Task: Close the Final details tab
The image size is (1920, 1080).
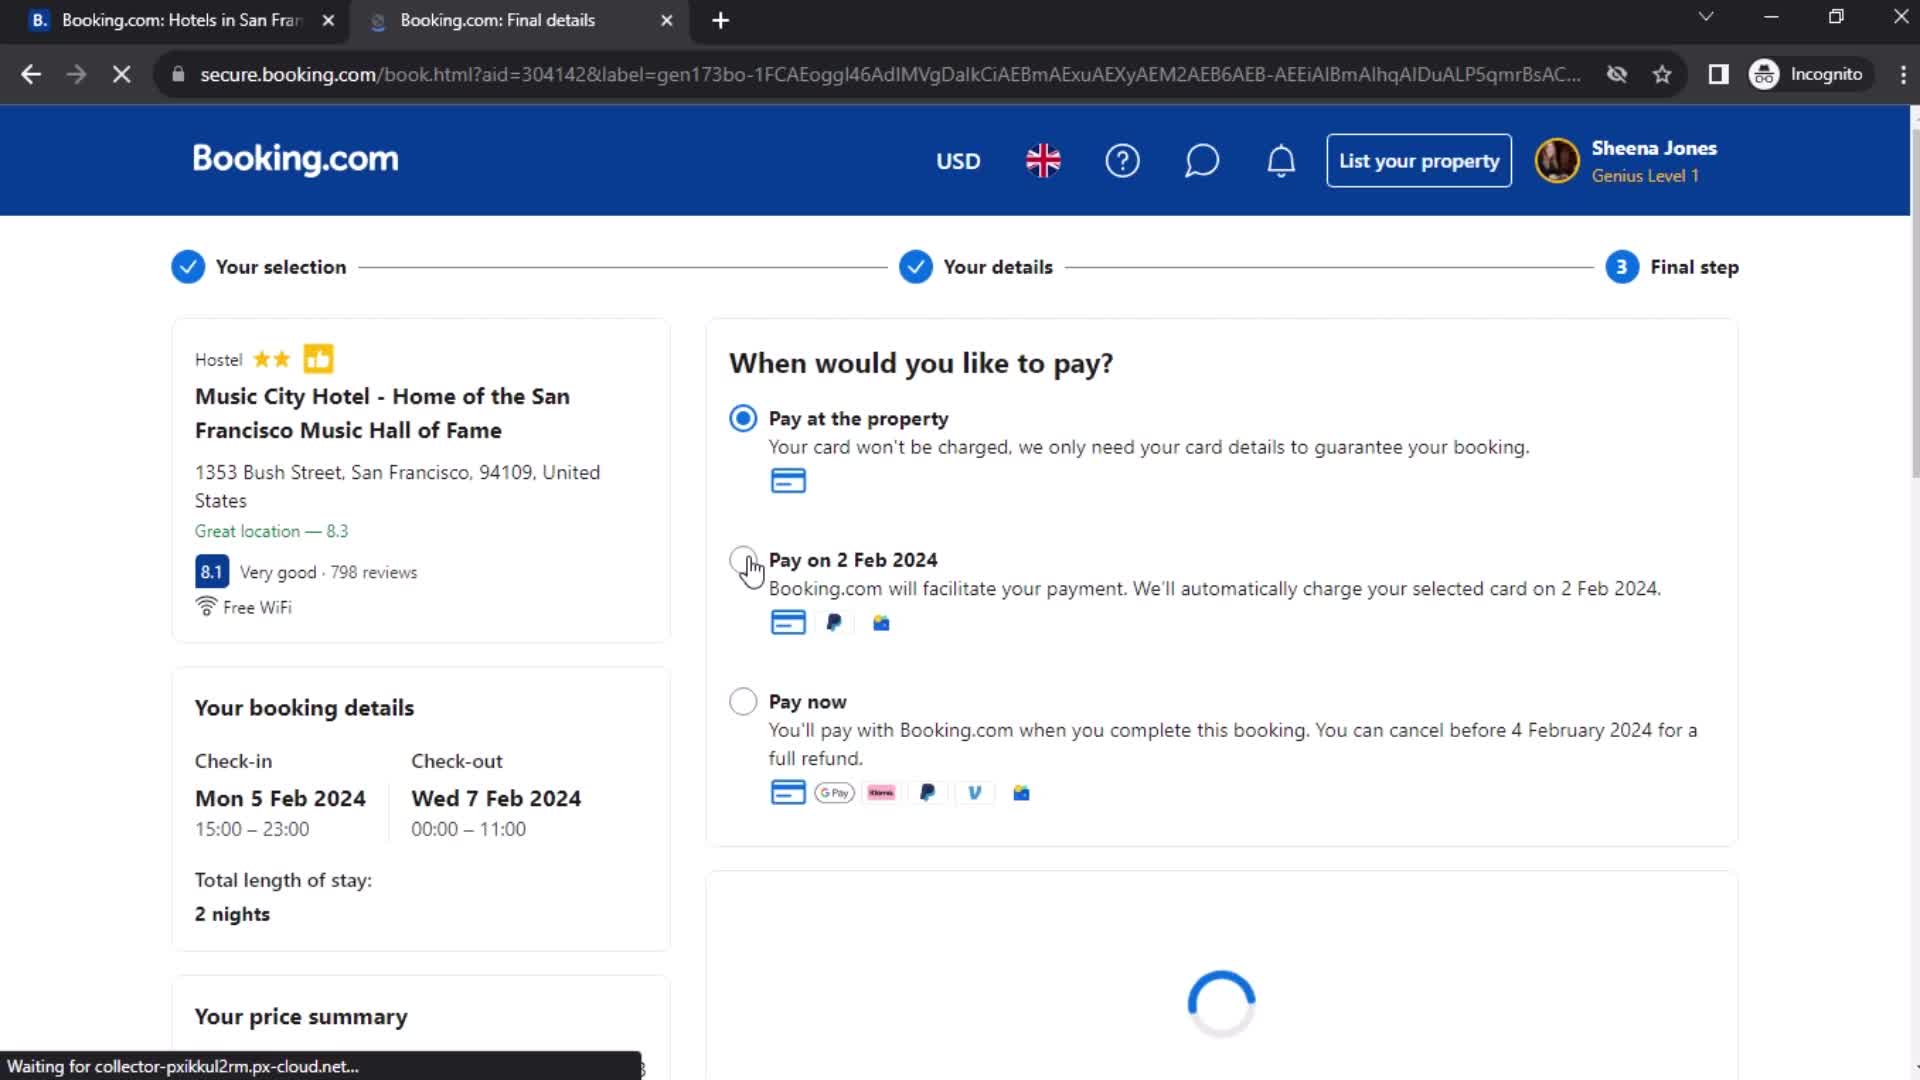Action: (x=666, y=20)
